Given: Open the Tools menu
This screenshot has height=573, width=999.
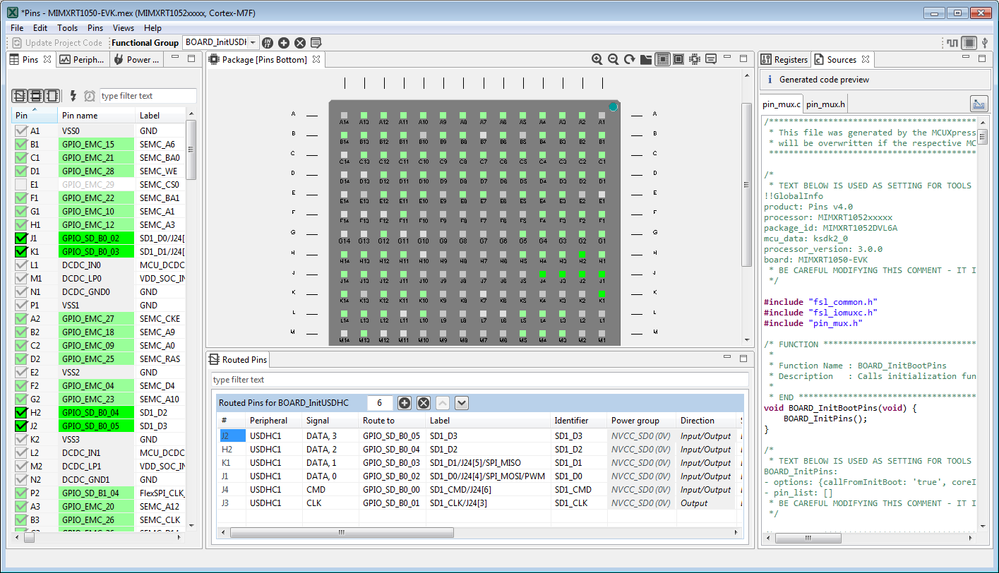Looking at the screenshot, I should point(67,28).
